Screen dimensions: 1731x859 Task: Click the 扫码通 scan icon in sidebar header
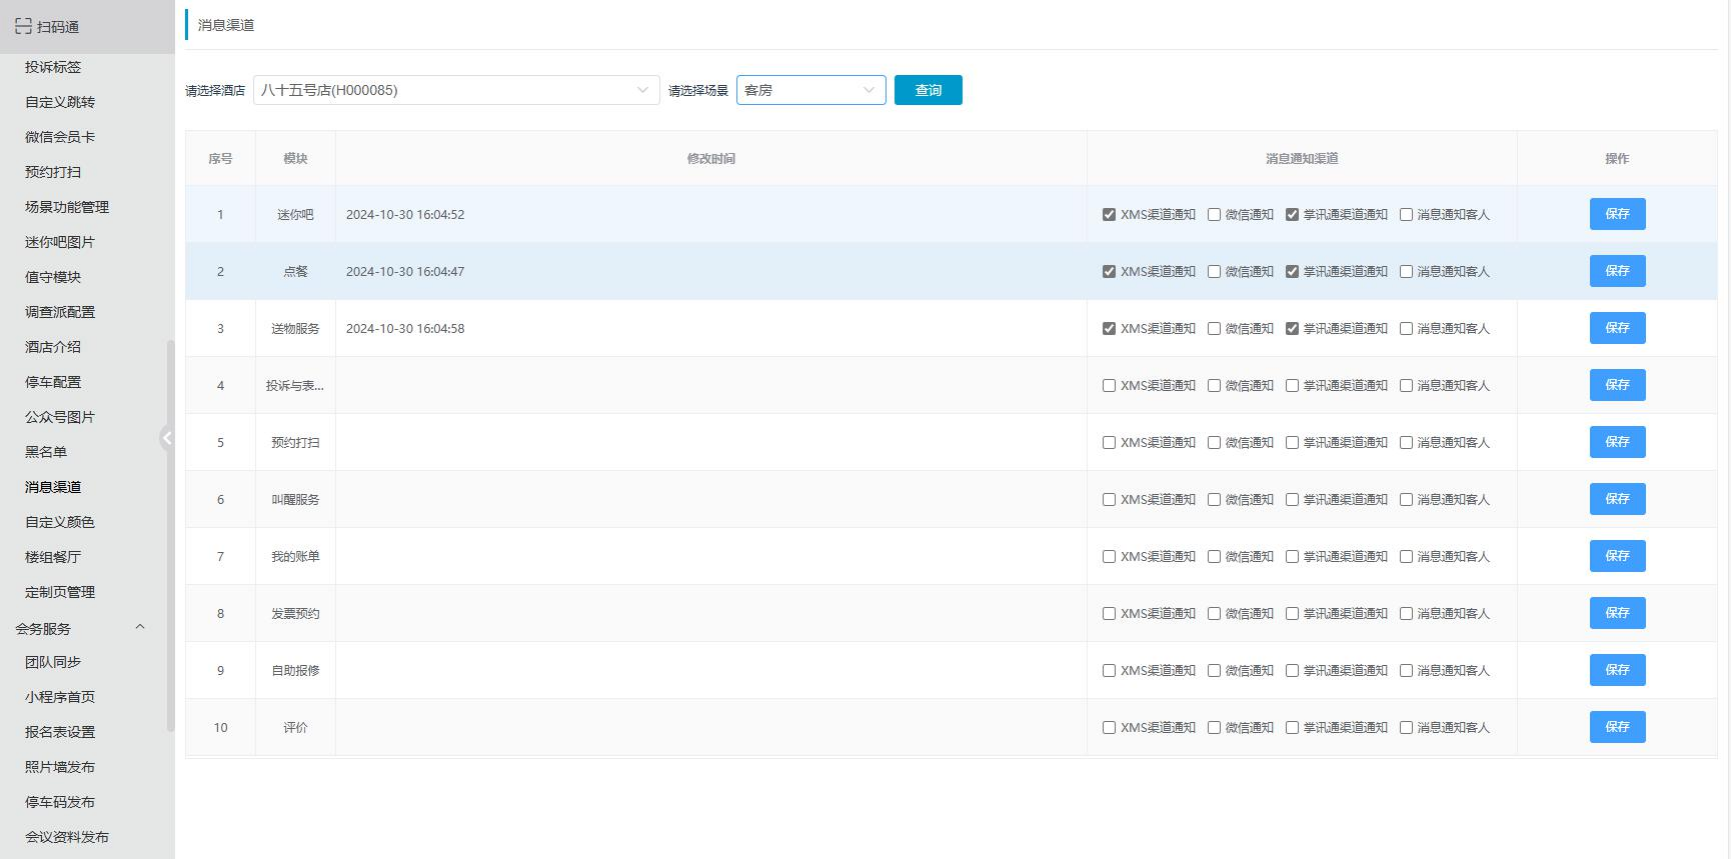(23, 26)
